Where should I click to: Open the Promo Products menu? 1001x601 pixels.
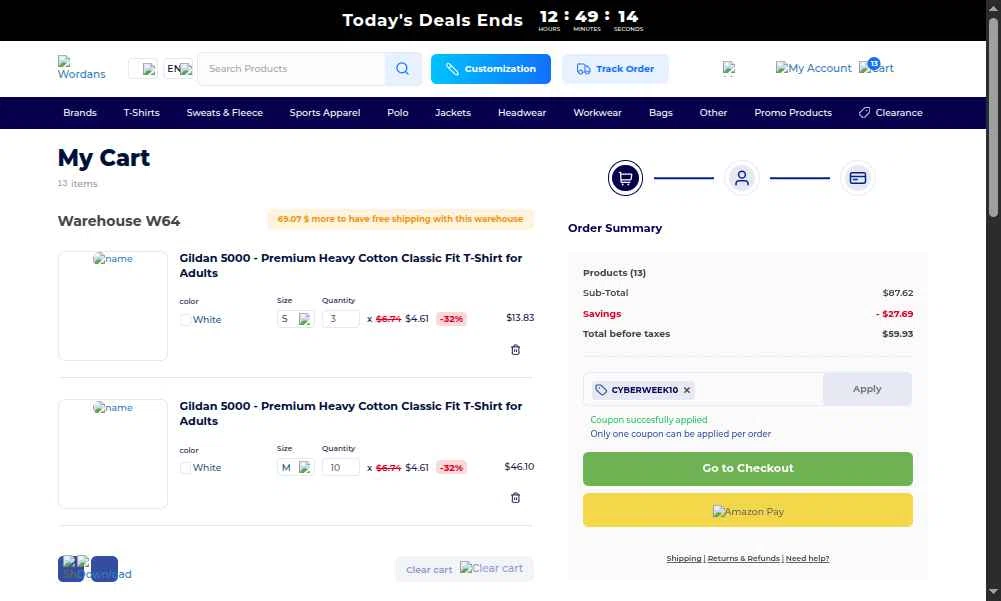click(793, 113)
